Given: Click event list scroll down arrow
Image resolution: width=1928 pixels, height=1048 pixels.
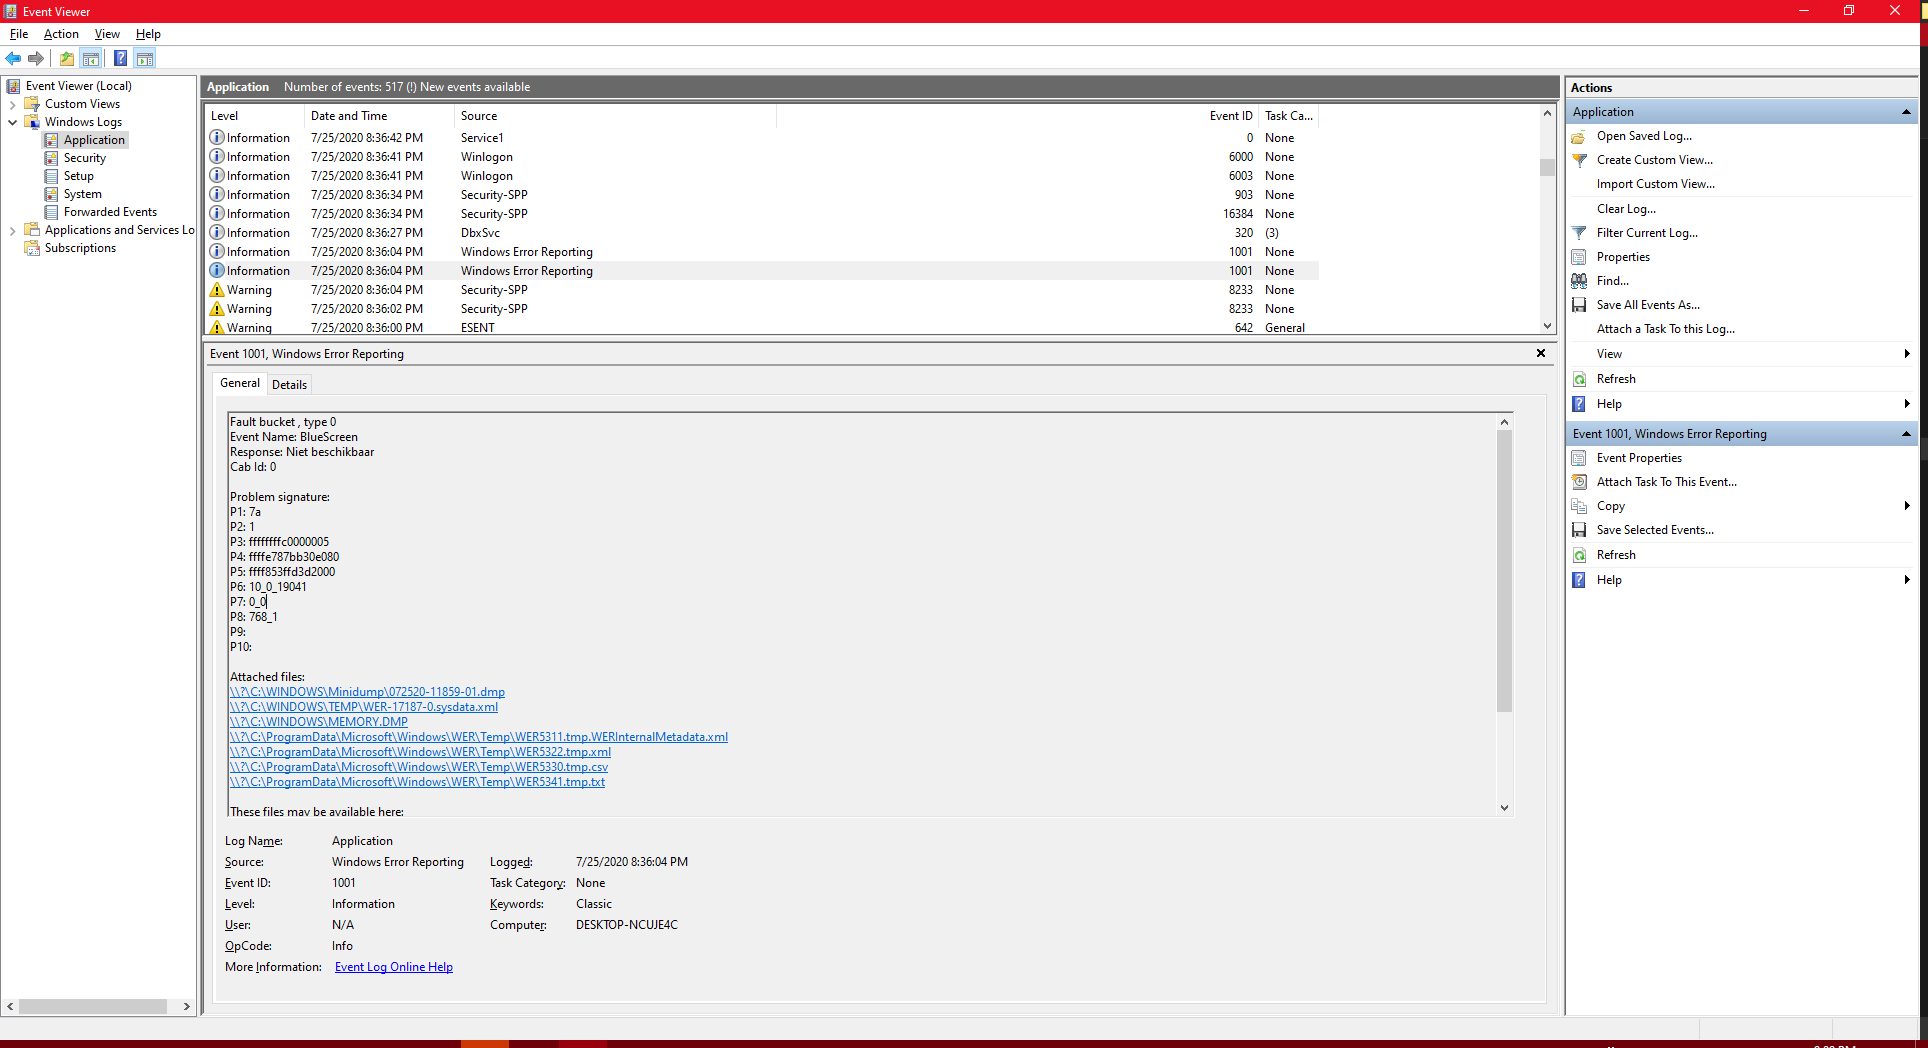Looking at the screenshot, I should 1547,326.
